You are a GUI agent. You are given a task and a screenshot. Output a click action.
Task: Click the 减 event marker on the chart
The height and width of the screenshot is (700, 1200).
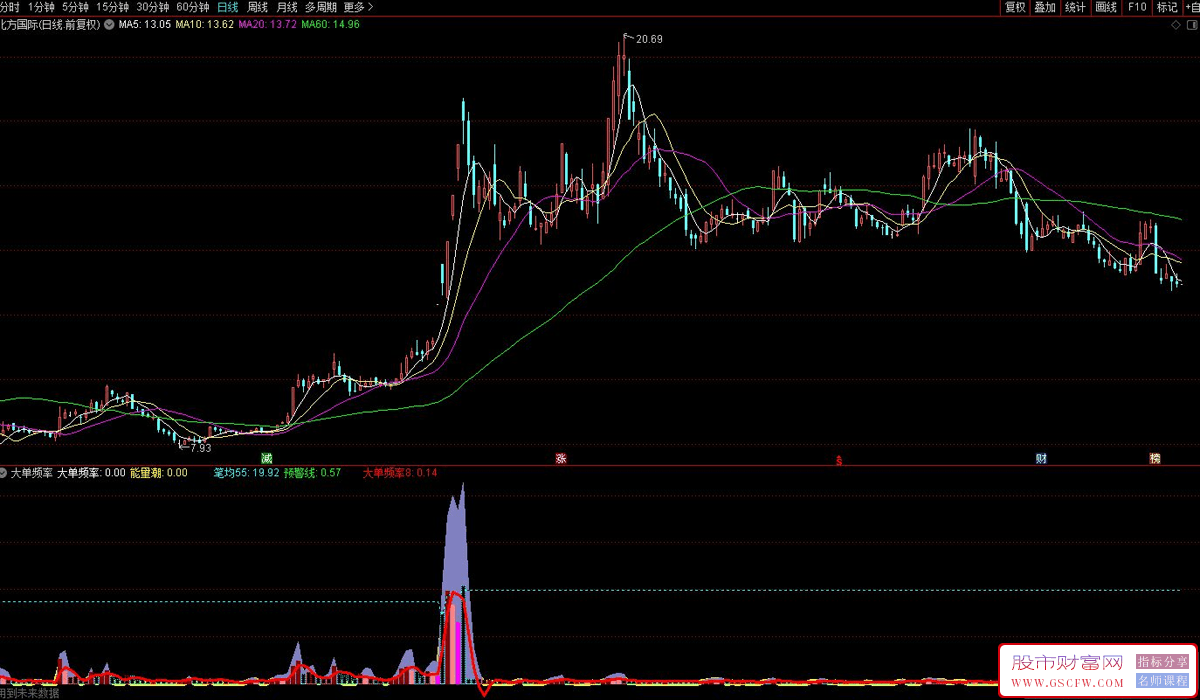point(267,458)
